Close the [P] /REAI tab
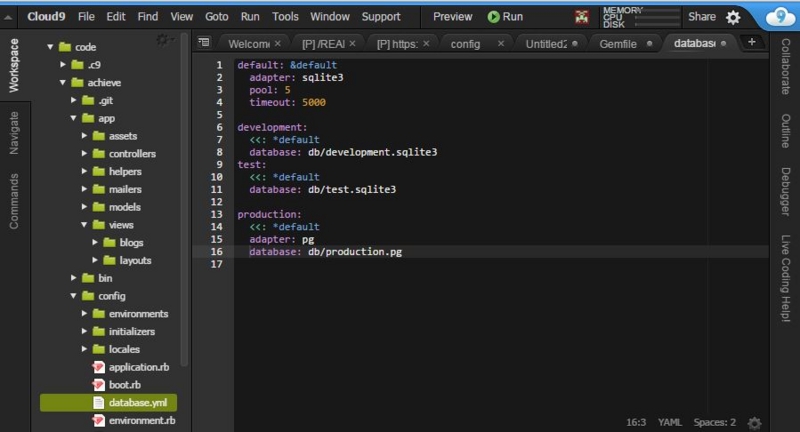Image resolution: width=800 pixels, height=432 pixels. (x=353, y=43)
